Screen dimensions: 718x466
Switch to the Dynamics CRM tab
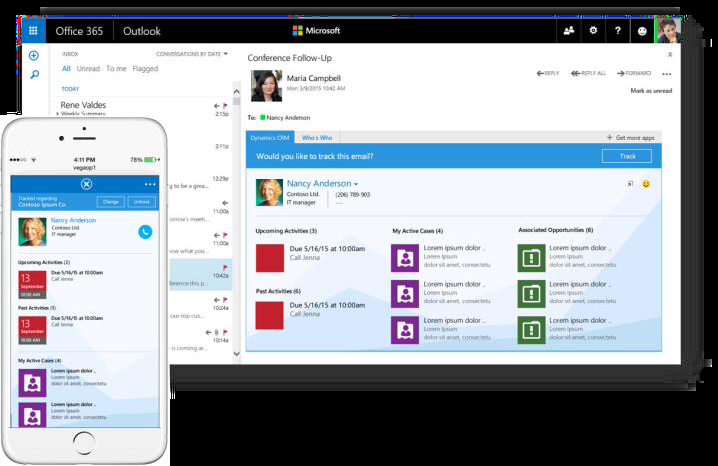[x=270, y=137]
